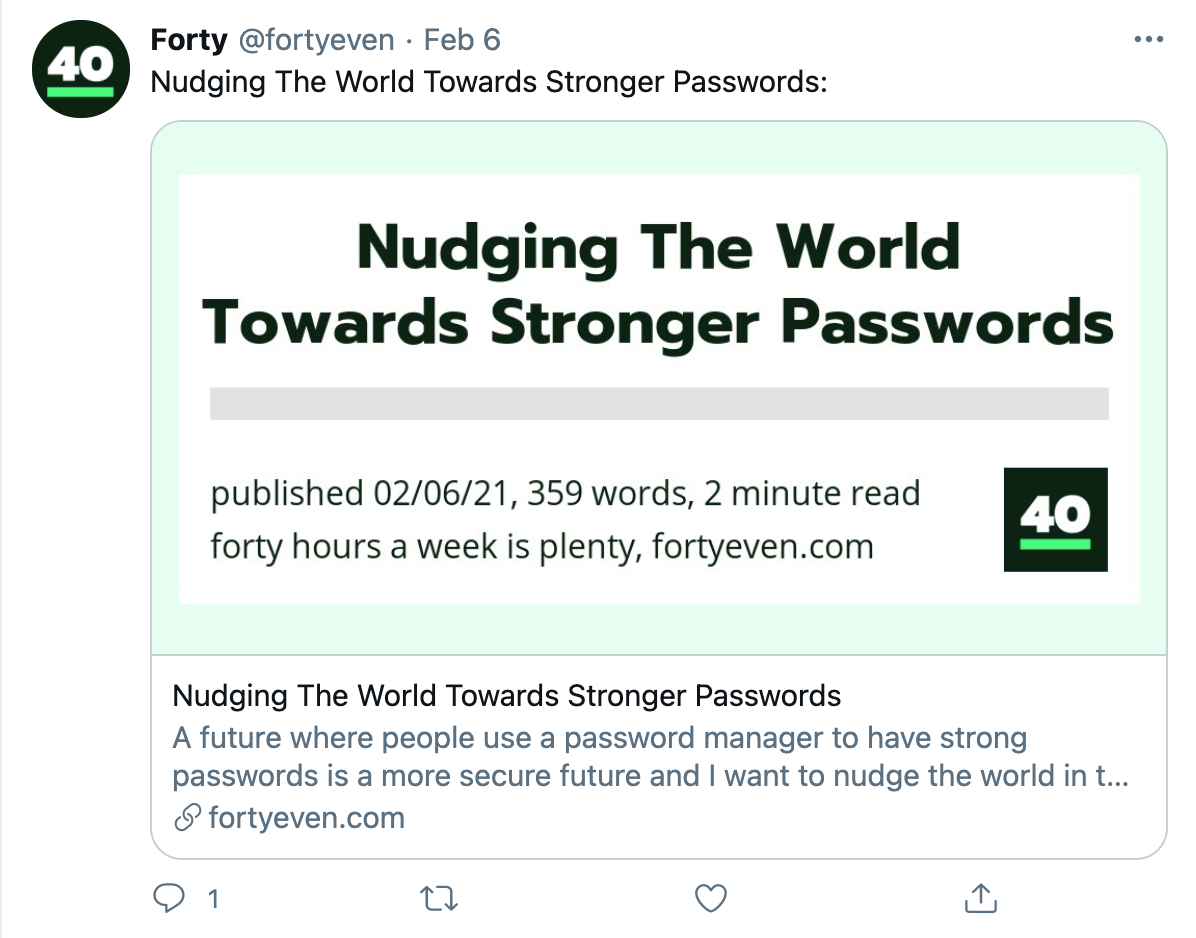1196x938 pixels.
Task: Click fortyeven.com domain in the card
Action: 307,818
